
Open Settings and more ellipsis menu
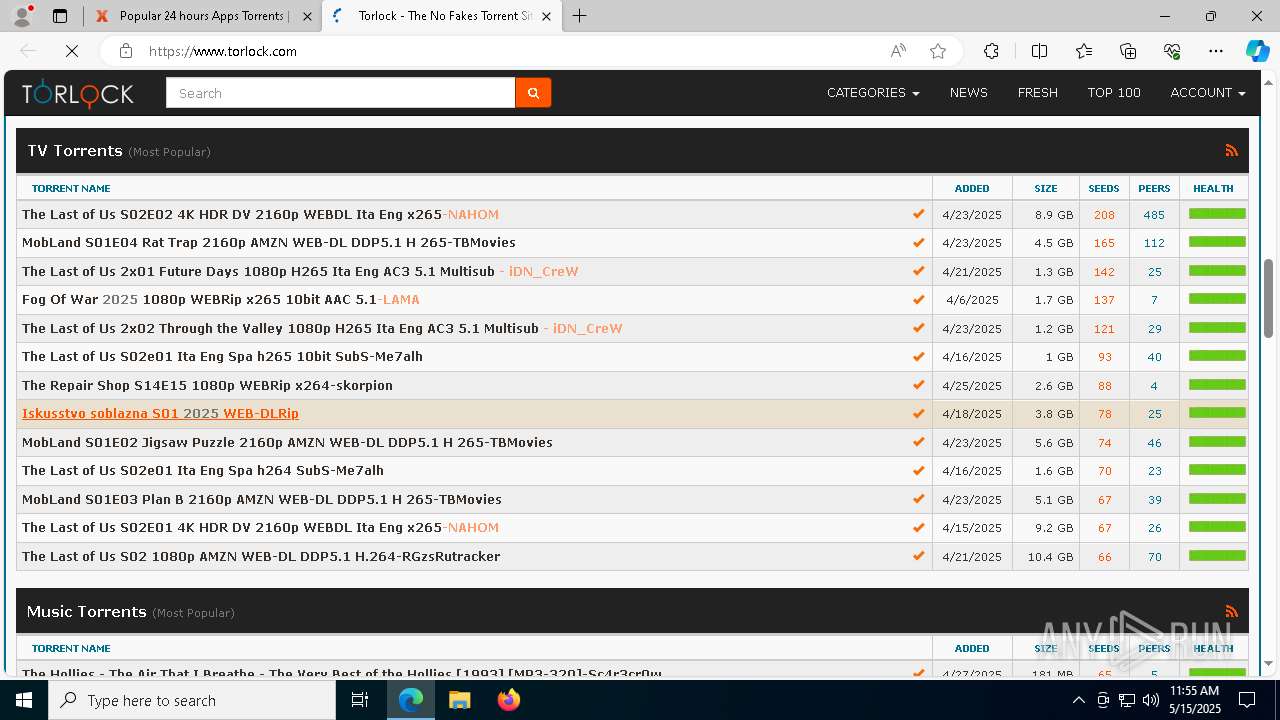click(1216, 51)
